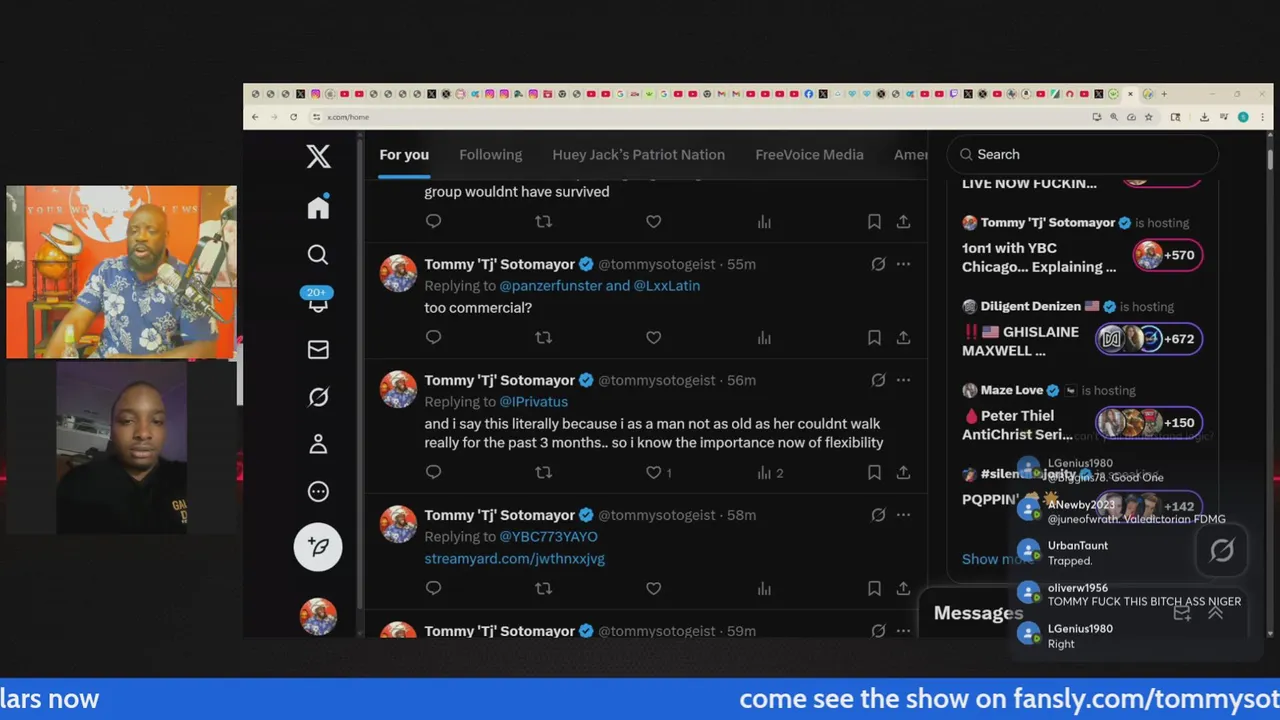Go back in browser navigation
The height and width of the screenshot is (720, 1280).
255,117
